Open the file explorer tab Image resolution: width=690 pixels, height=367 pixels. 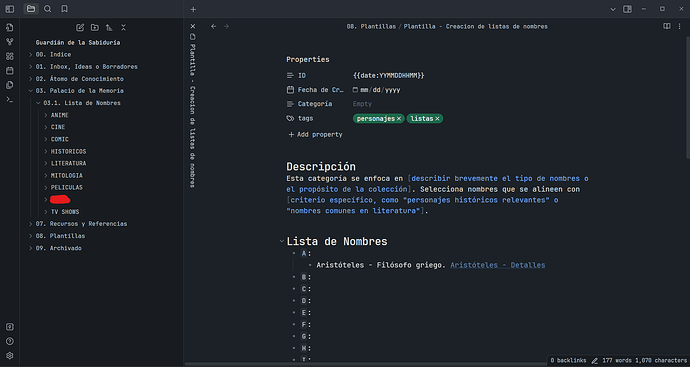(31, 9)
